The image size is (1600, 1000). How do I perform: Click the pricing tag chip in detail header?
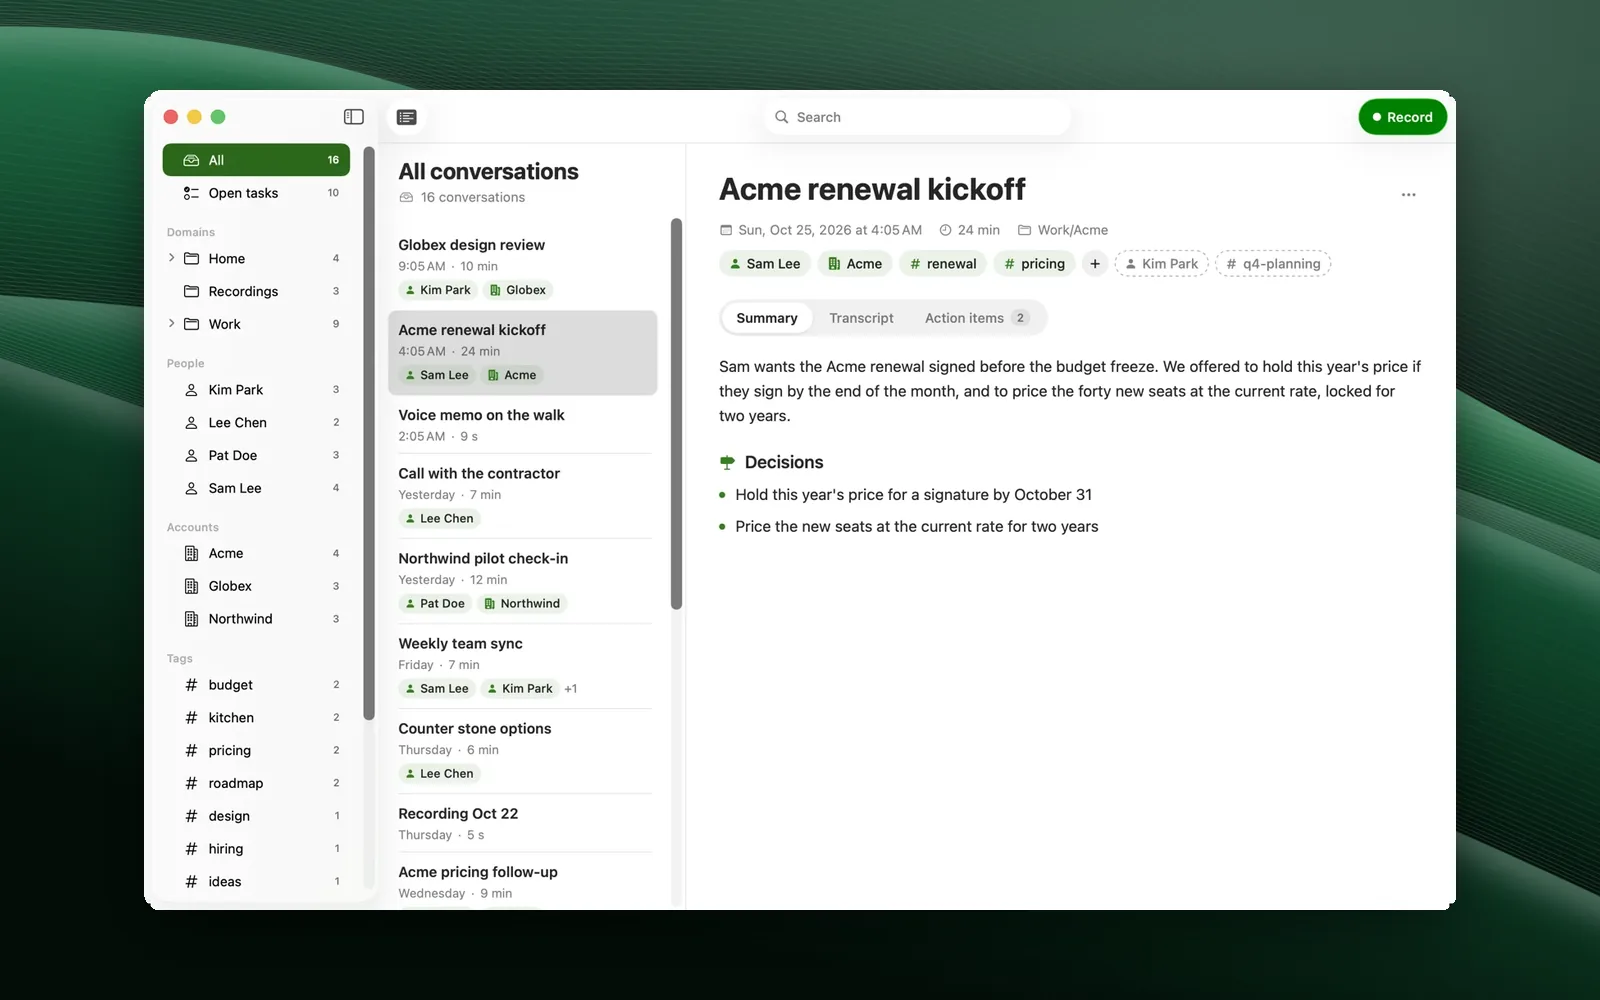[x=1034, y=264]
